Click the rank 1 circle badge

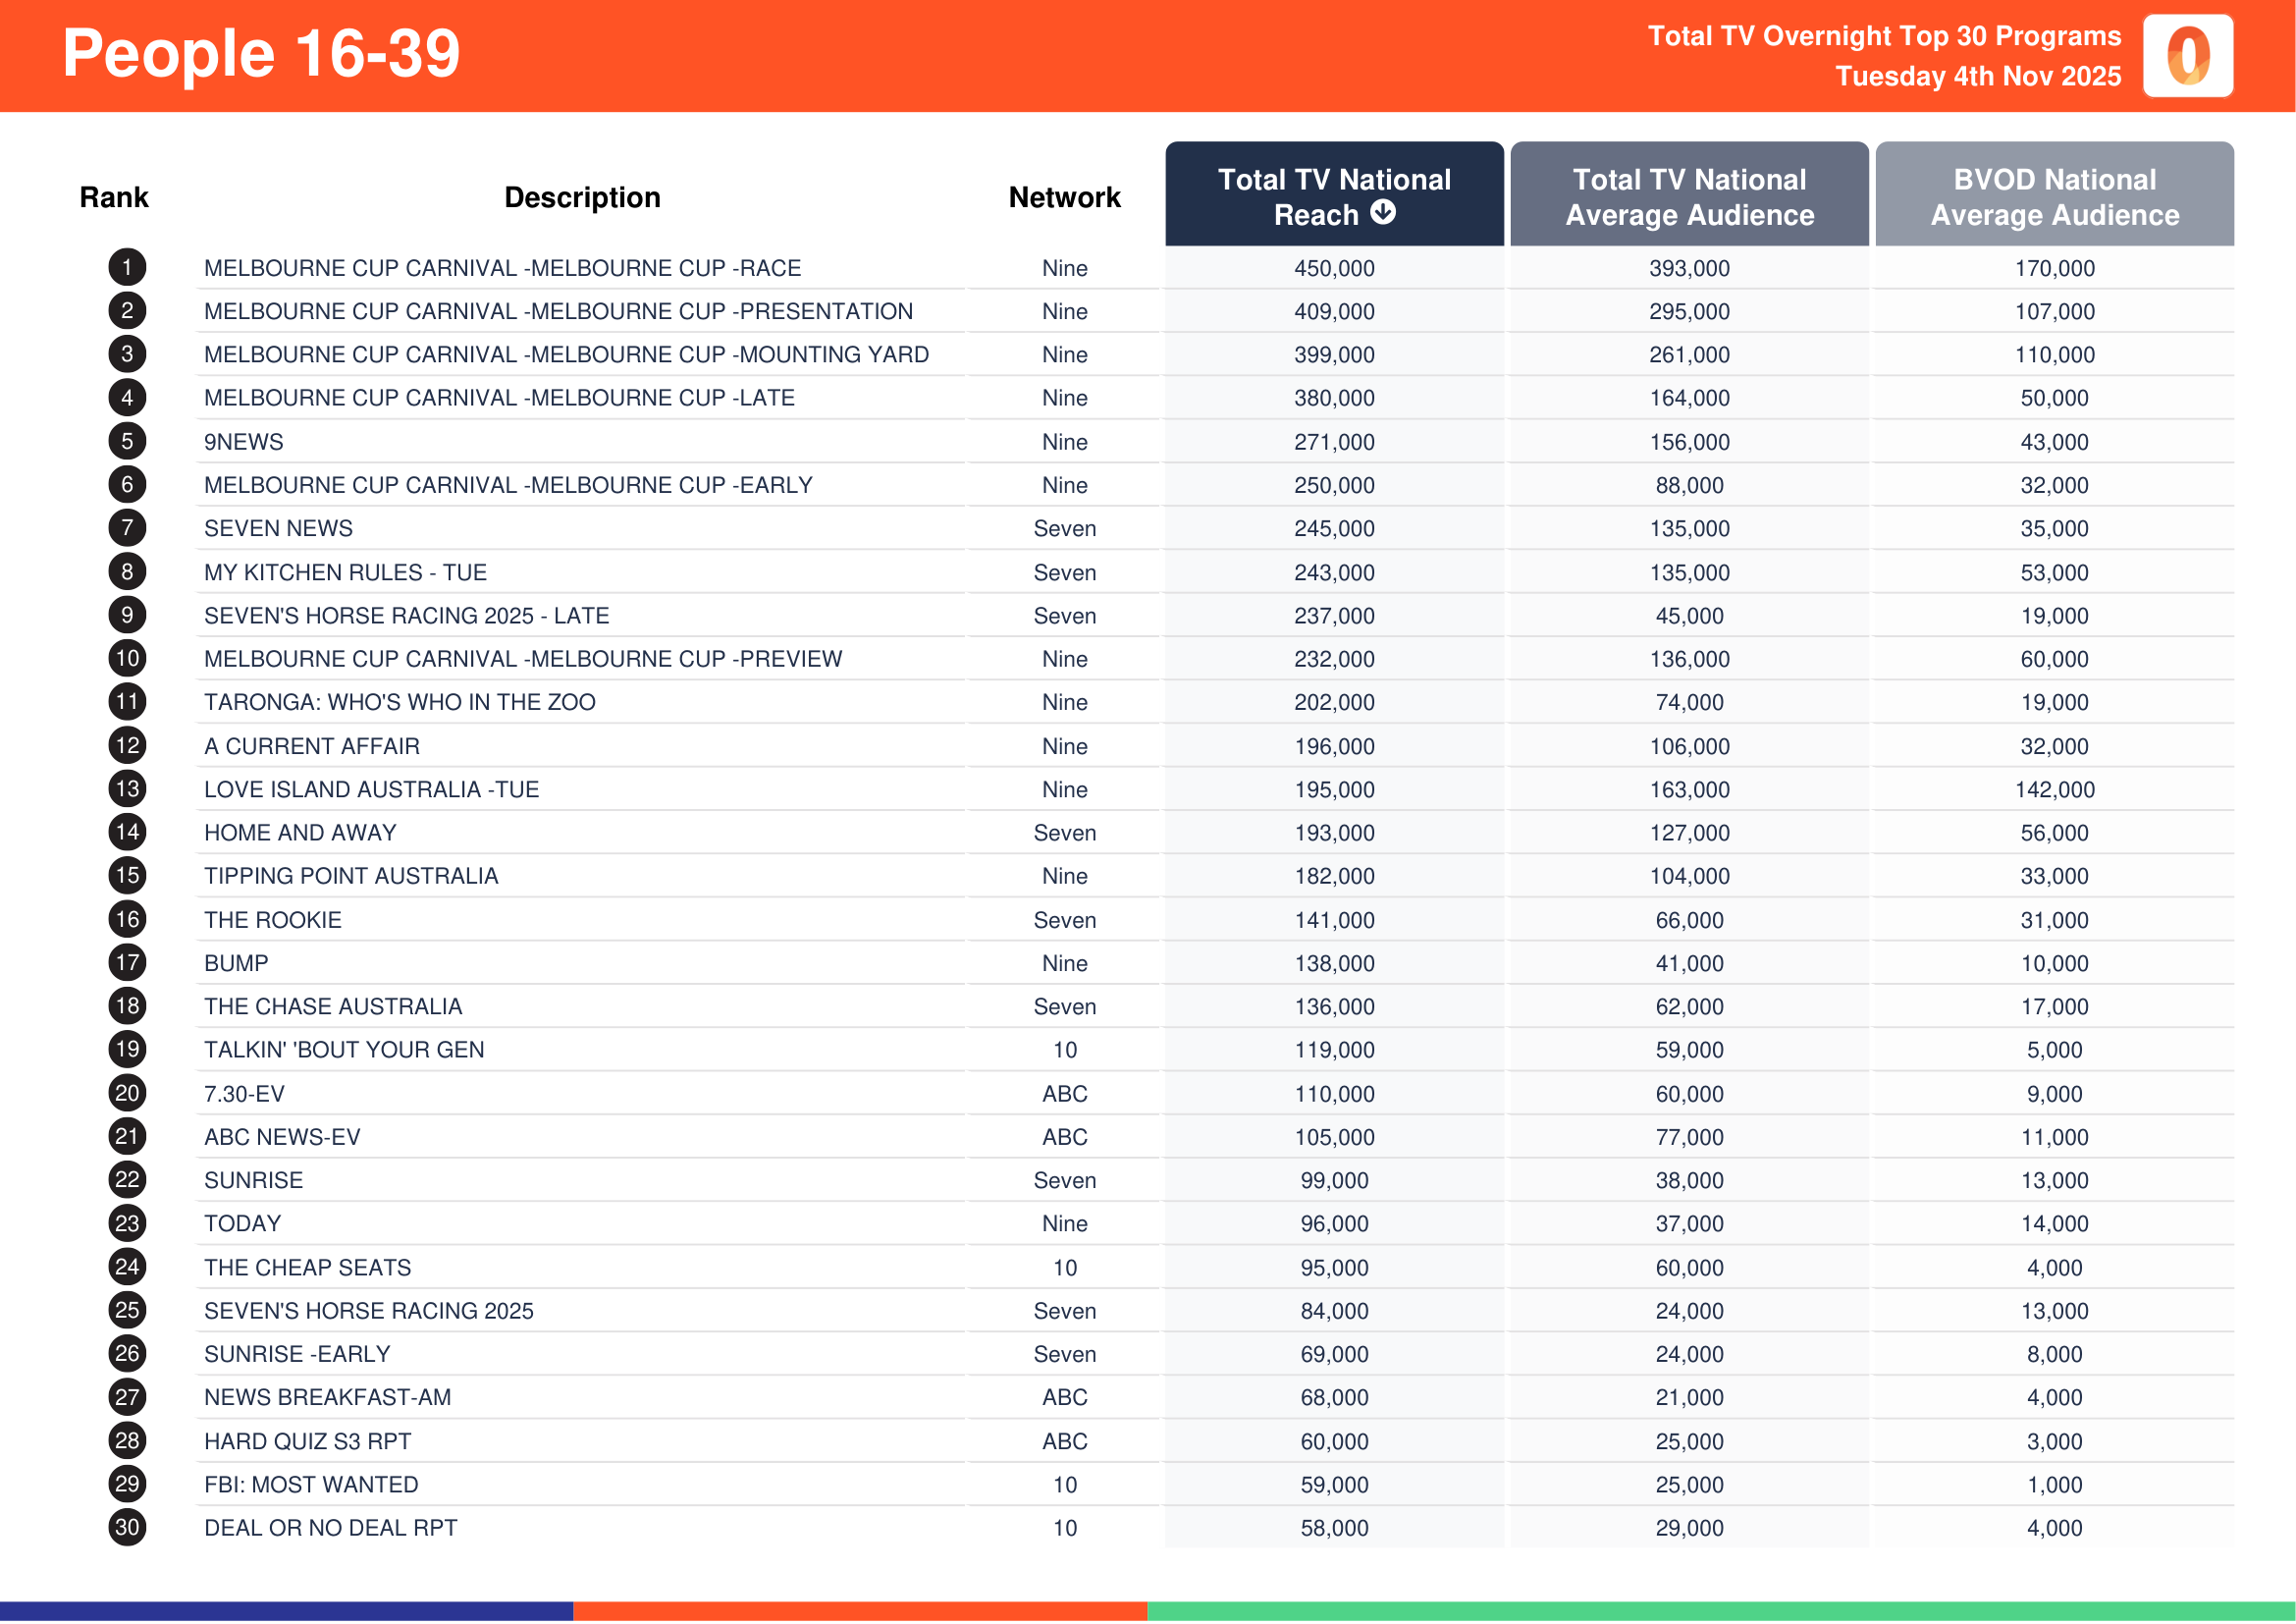coord(127,267)
